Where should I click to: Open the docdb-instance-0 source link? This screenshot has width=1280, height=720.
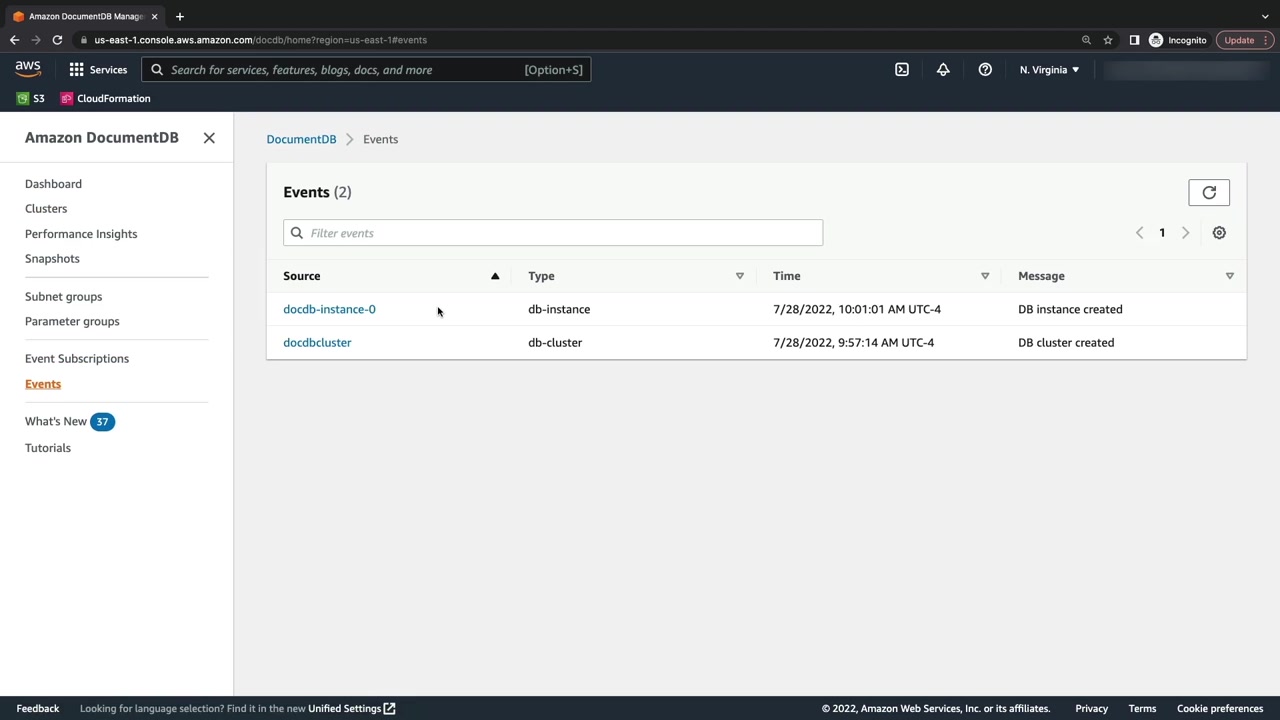click(329, 309)
